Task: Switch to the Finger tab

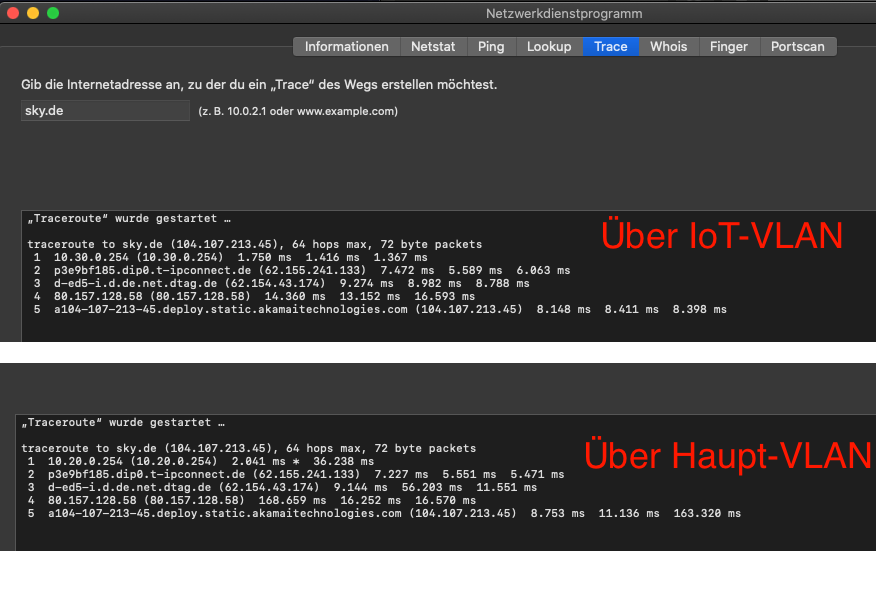Action: (x=729, y=46)
